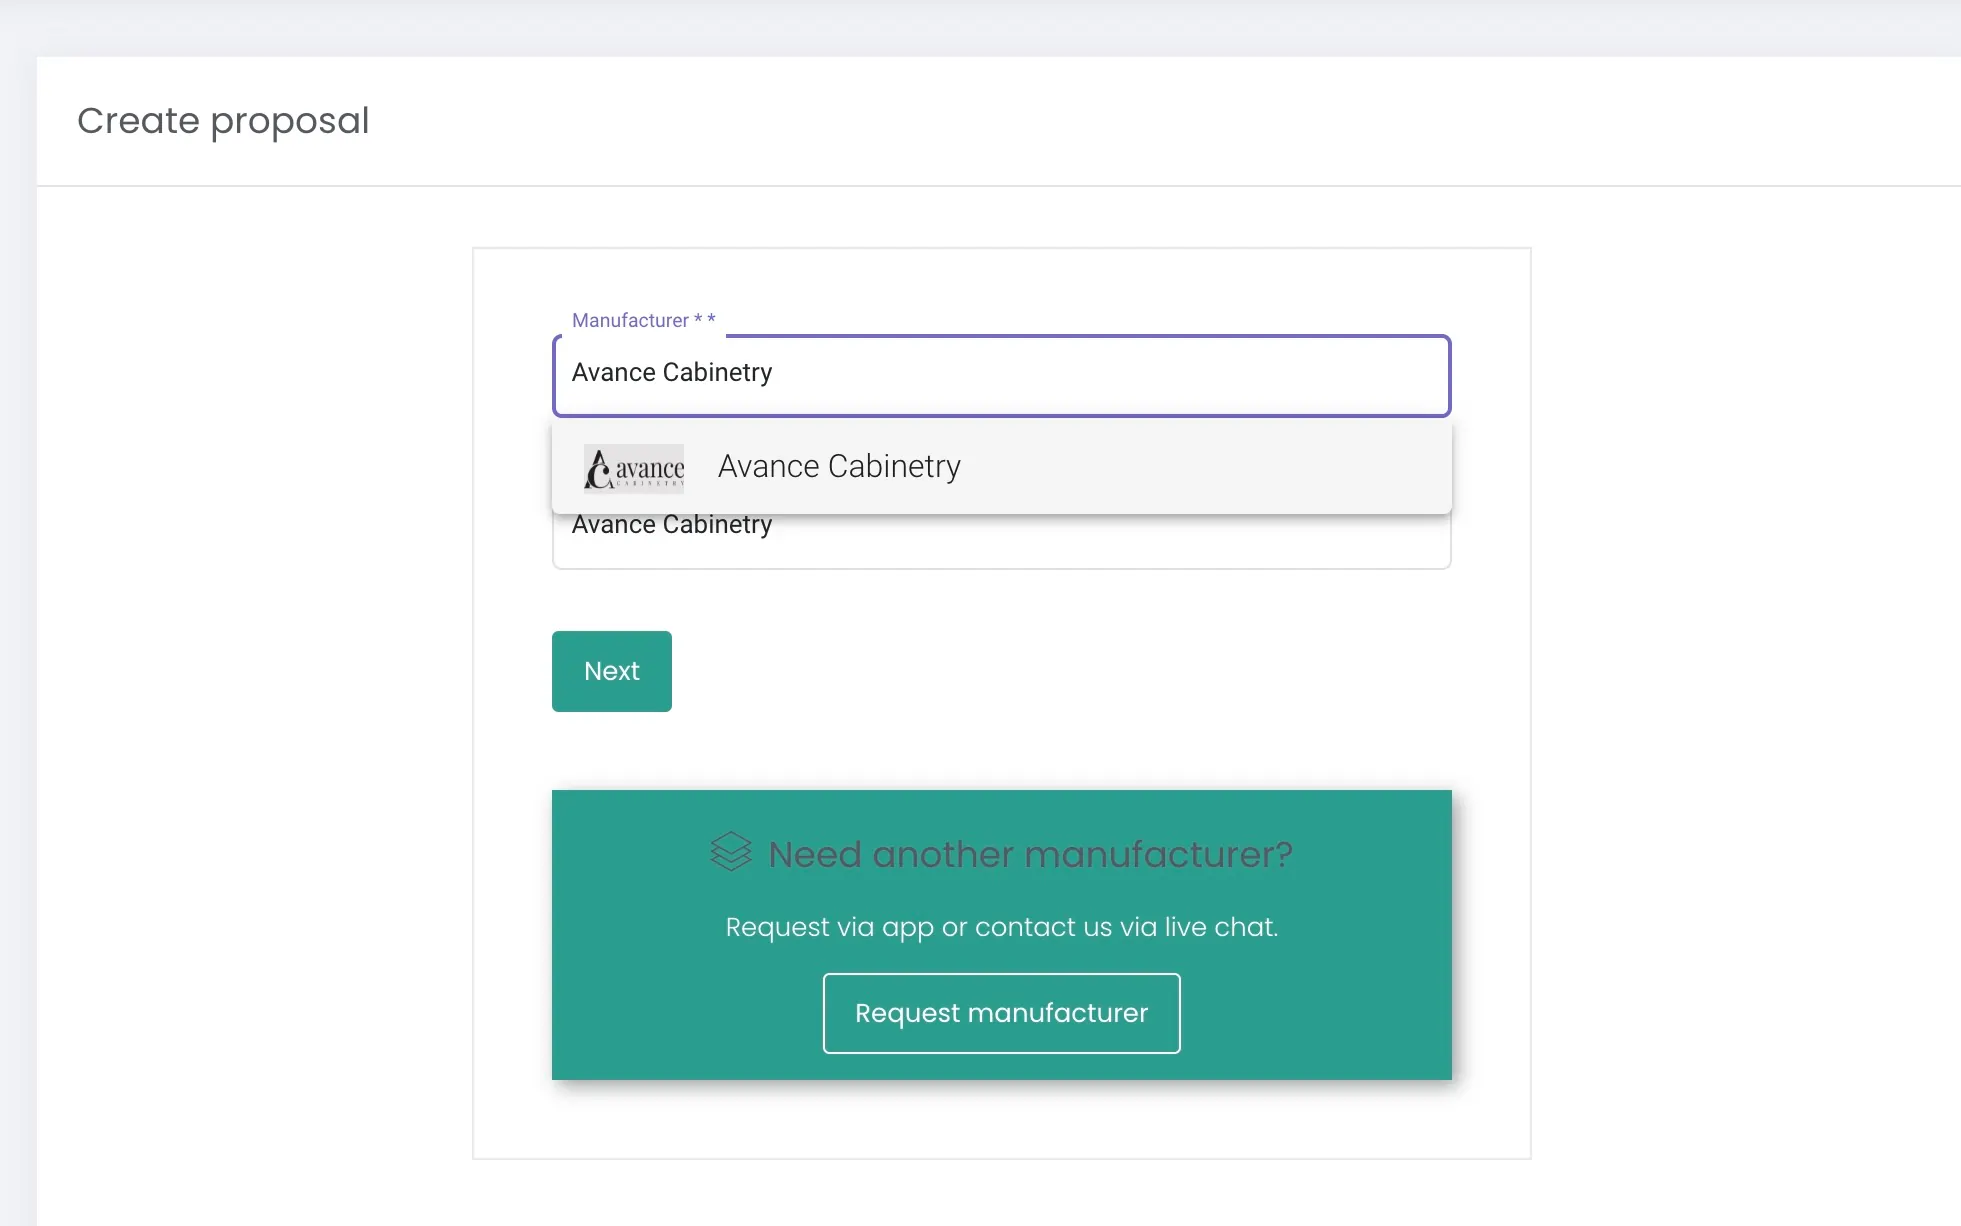Click the stacked layers icon
The image size is (1961, 1226).
[x=731, y=852]
